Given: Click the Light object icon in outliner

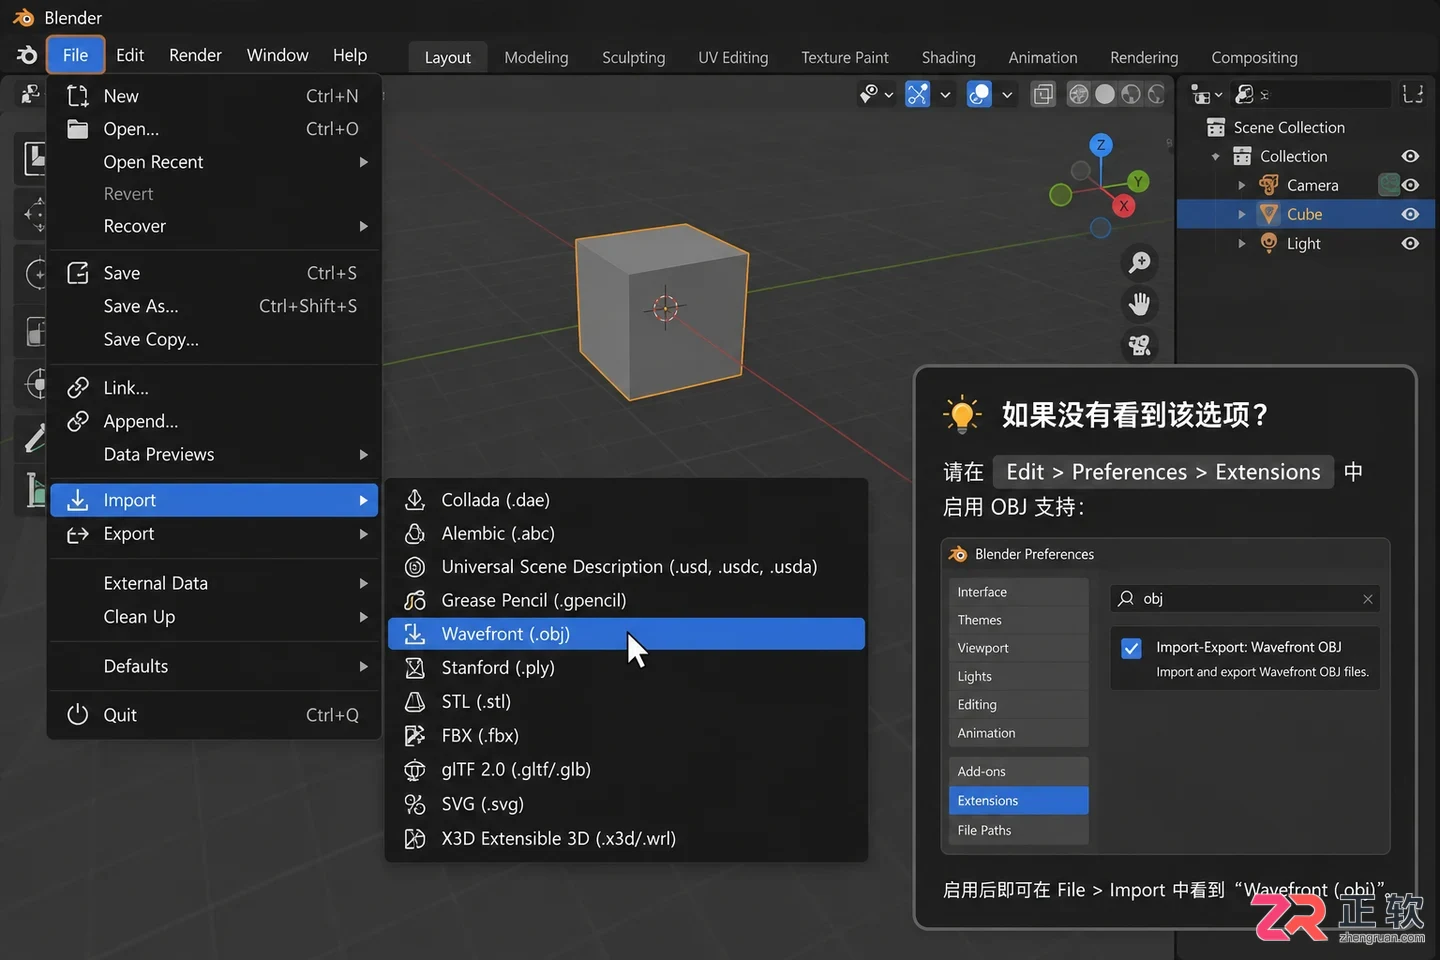Looking at the screenshot, I should [1269, 243].
